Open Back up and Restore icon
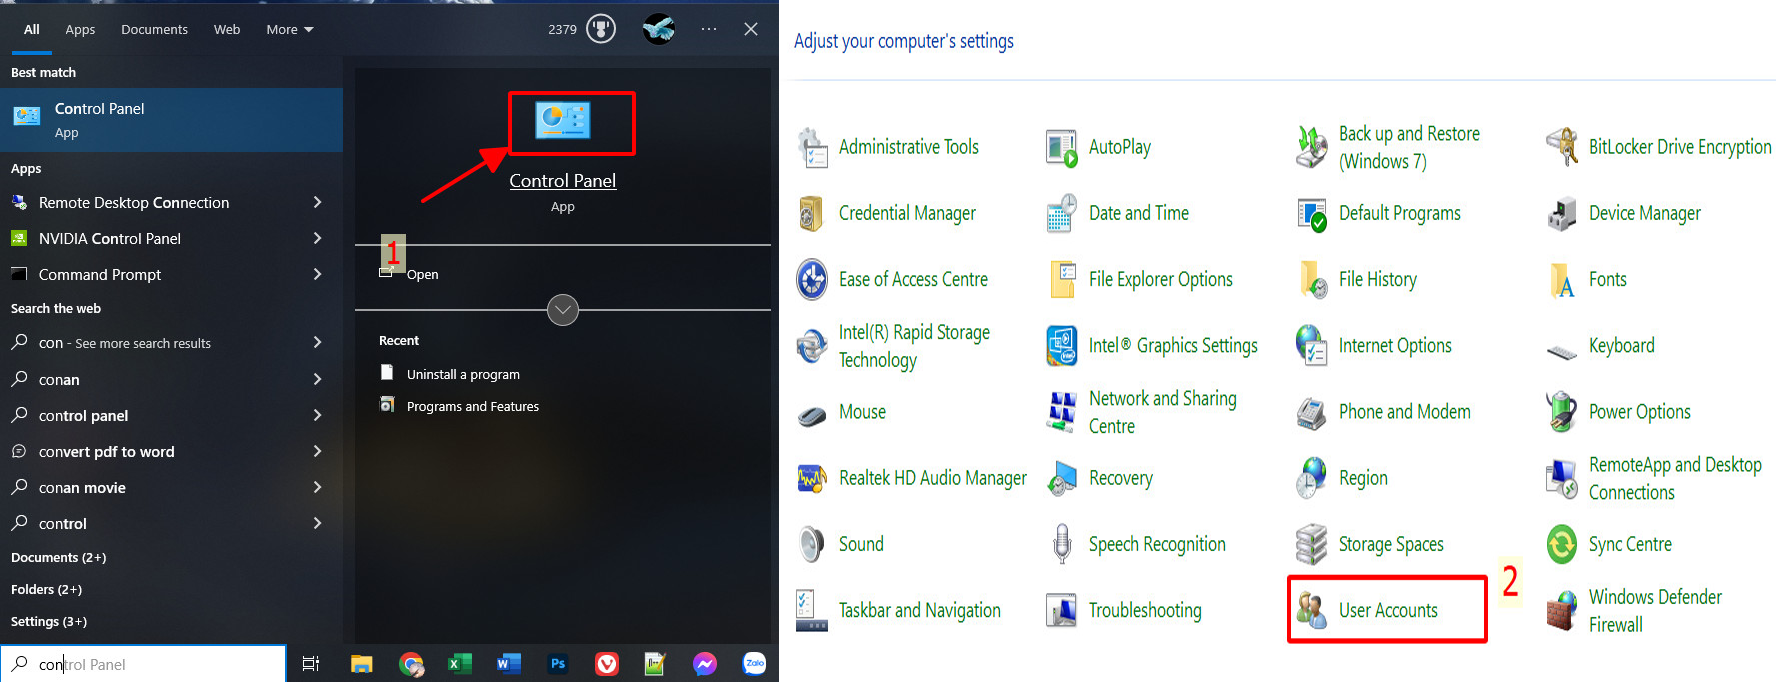1776x682 pixels. [x=1312, y=147]
